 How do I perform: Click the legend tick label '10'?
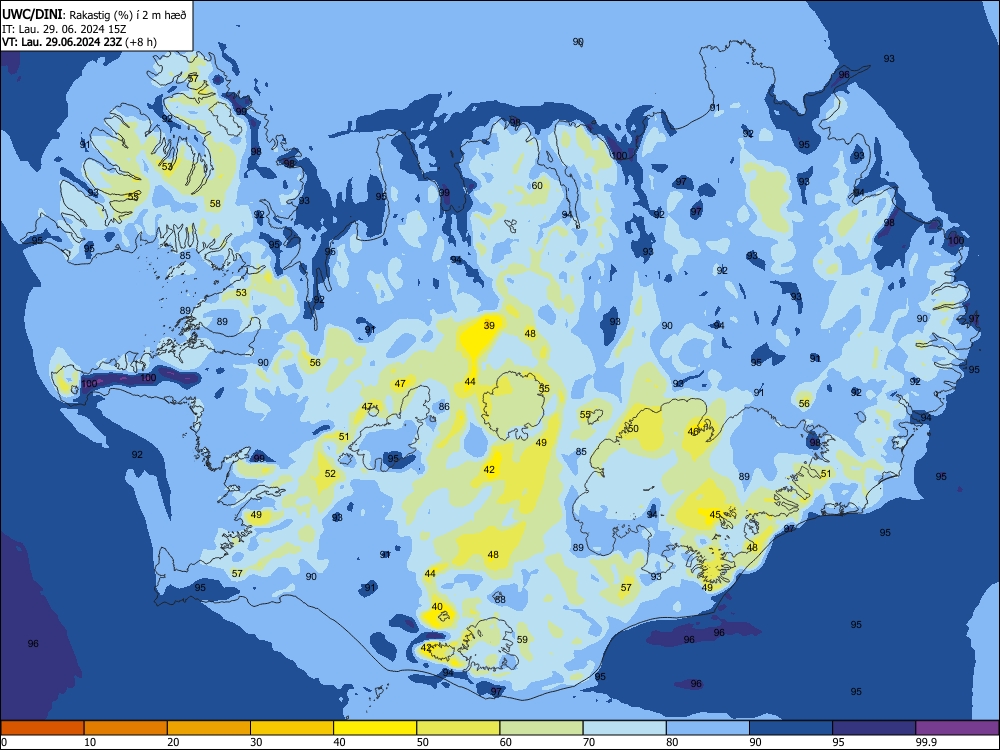pyautogui.click(x=90, y=742)
